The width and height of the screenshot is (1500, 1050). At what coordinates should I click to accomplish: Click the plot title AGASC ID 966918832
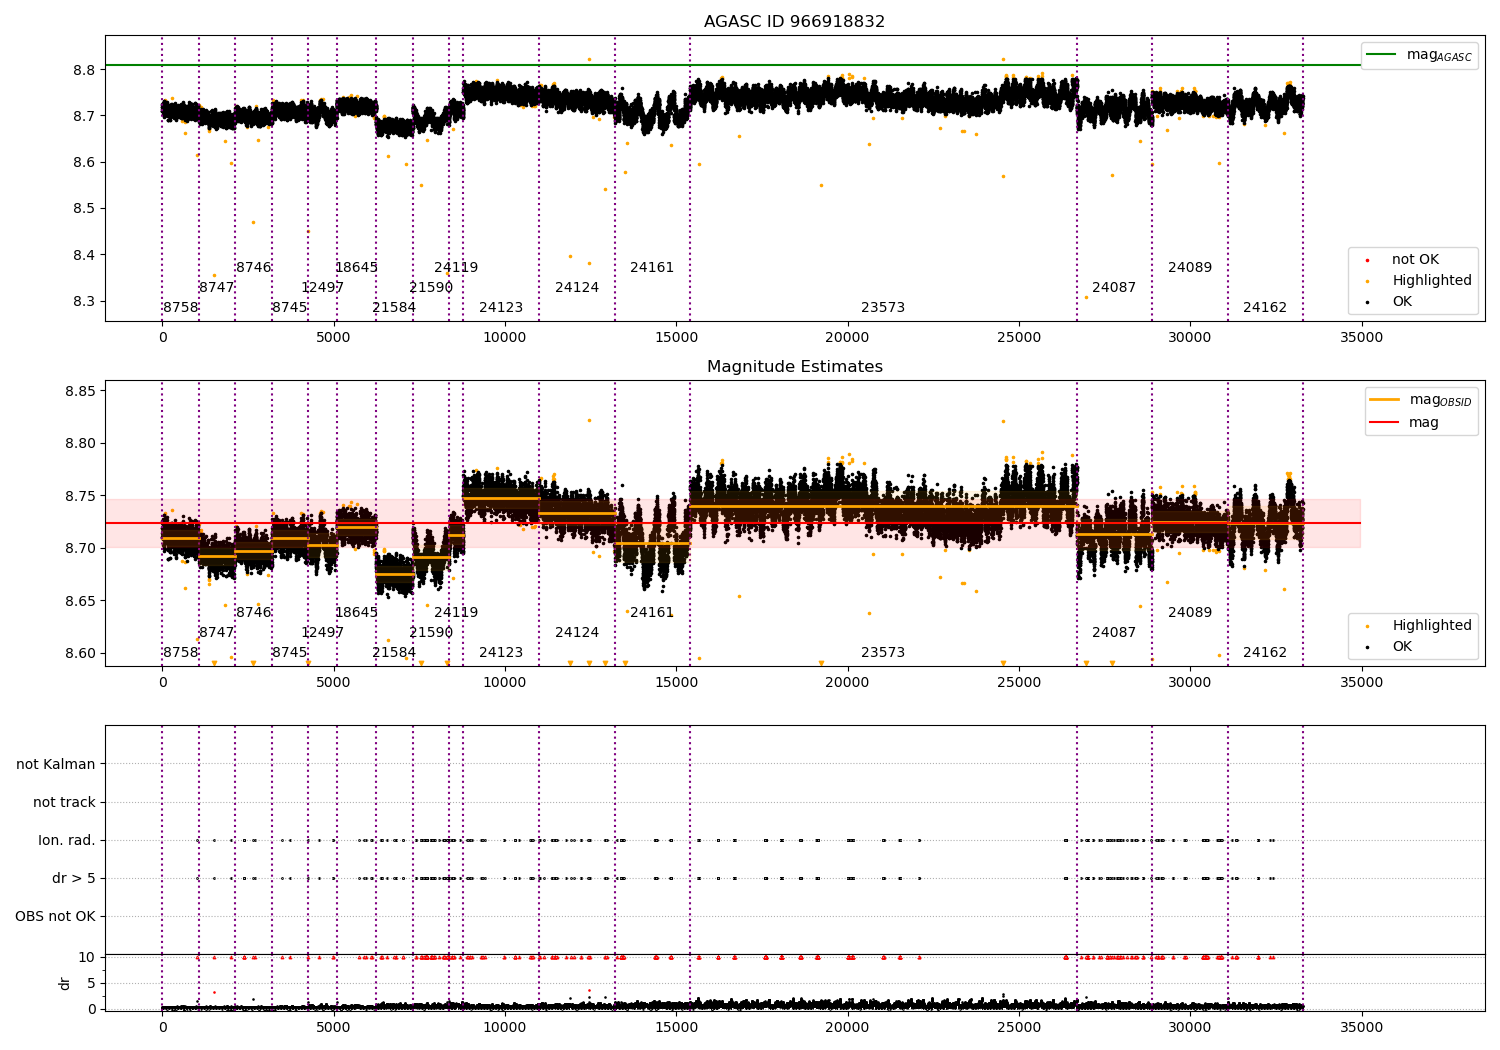(x=794, y=21)
